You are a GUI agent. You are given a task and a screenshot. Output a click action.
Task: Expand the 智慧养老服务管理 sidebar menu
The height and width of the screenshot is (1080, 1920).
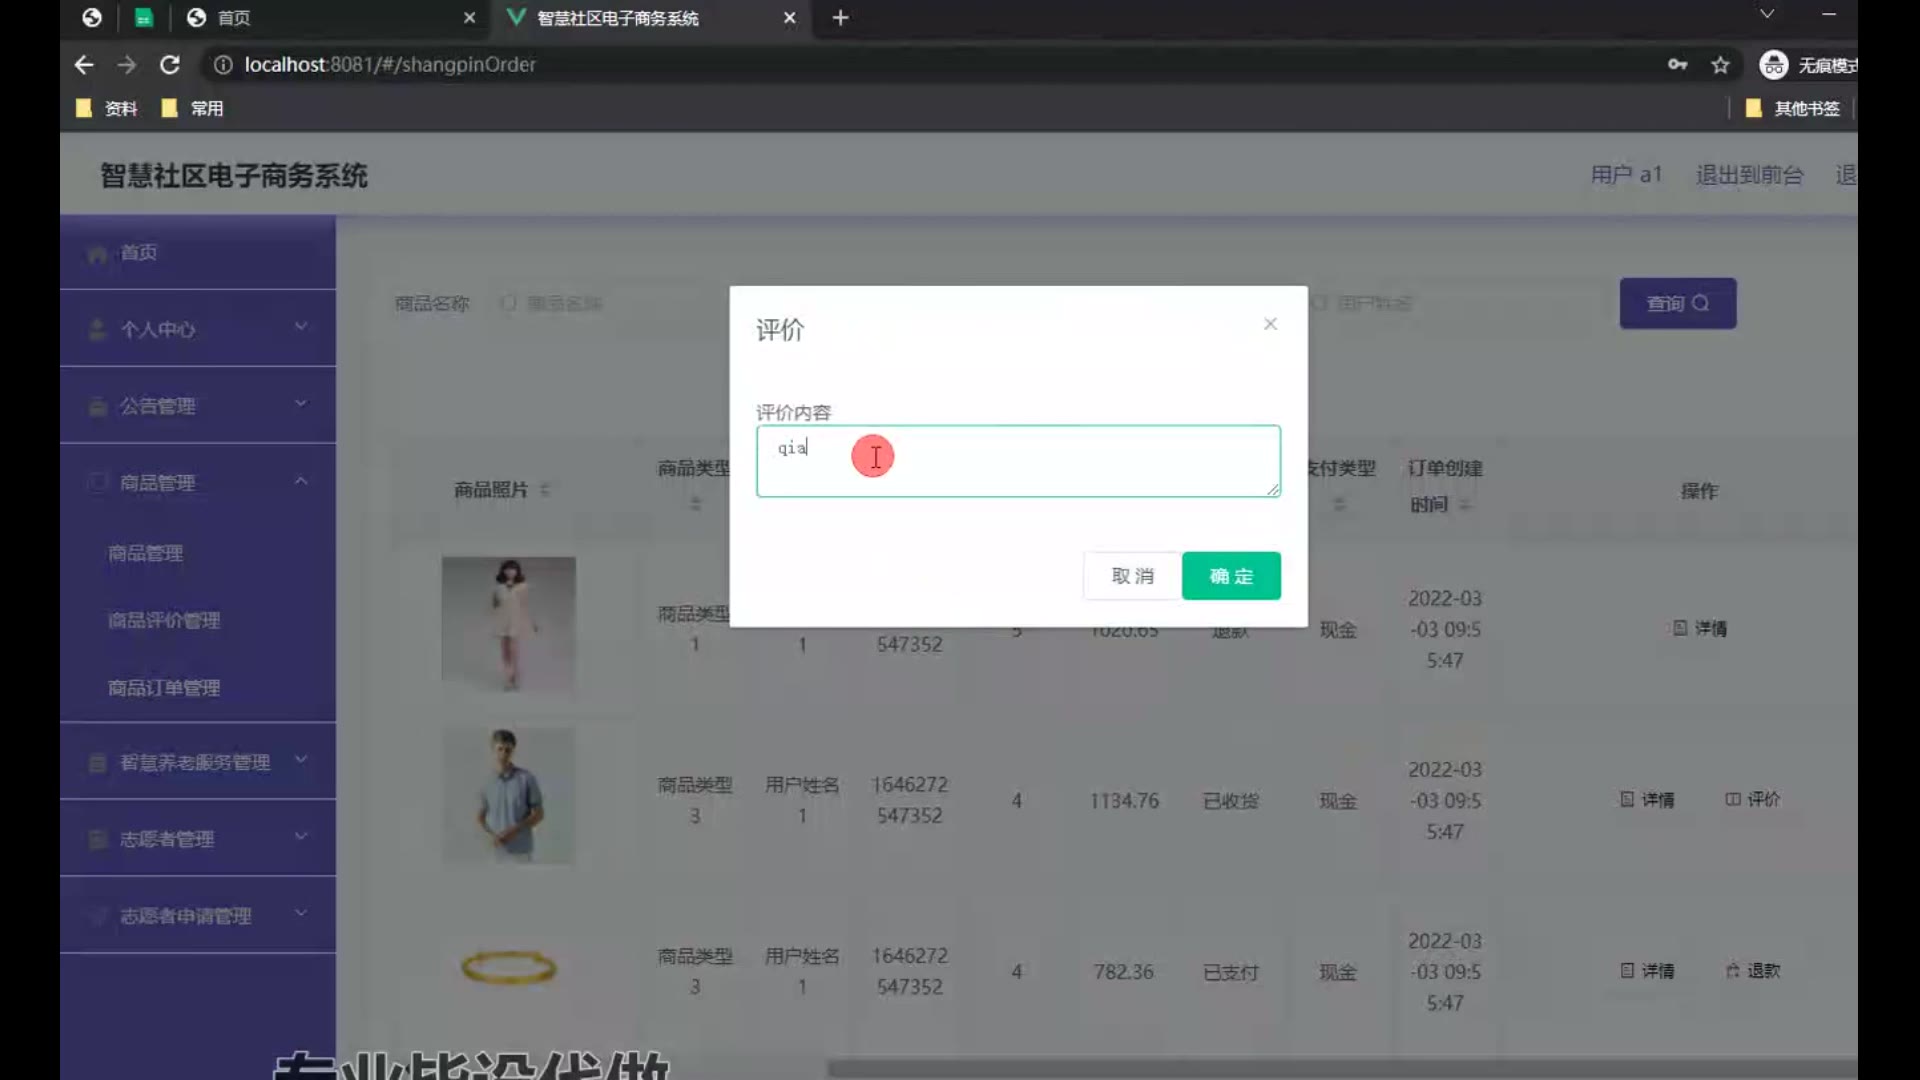pyautogui.click(x=198, y=762)
